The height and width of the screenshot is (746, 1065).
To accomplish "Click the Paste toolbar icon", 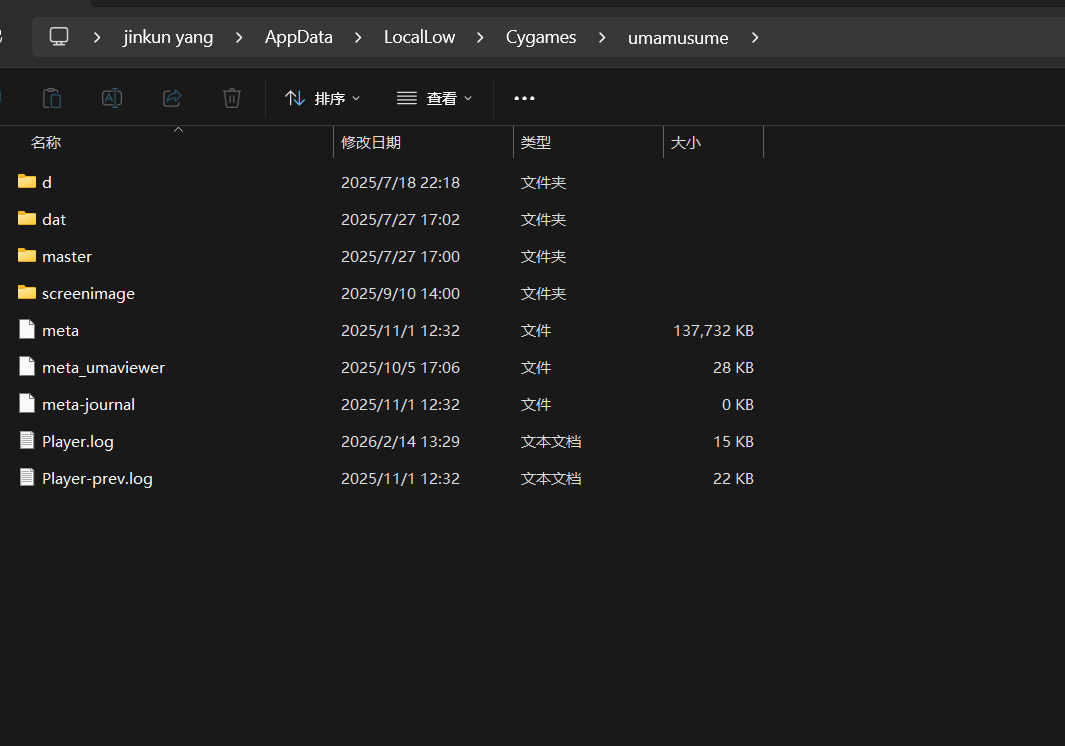I will [x=52, y=98].
